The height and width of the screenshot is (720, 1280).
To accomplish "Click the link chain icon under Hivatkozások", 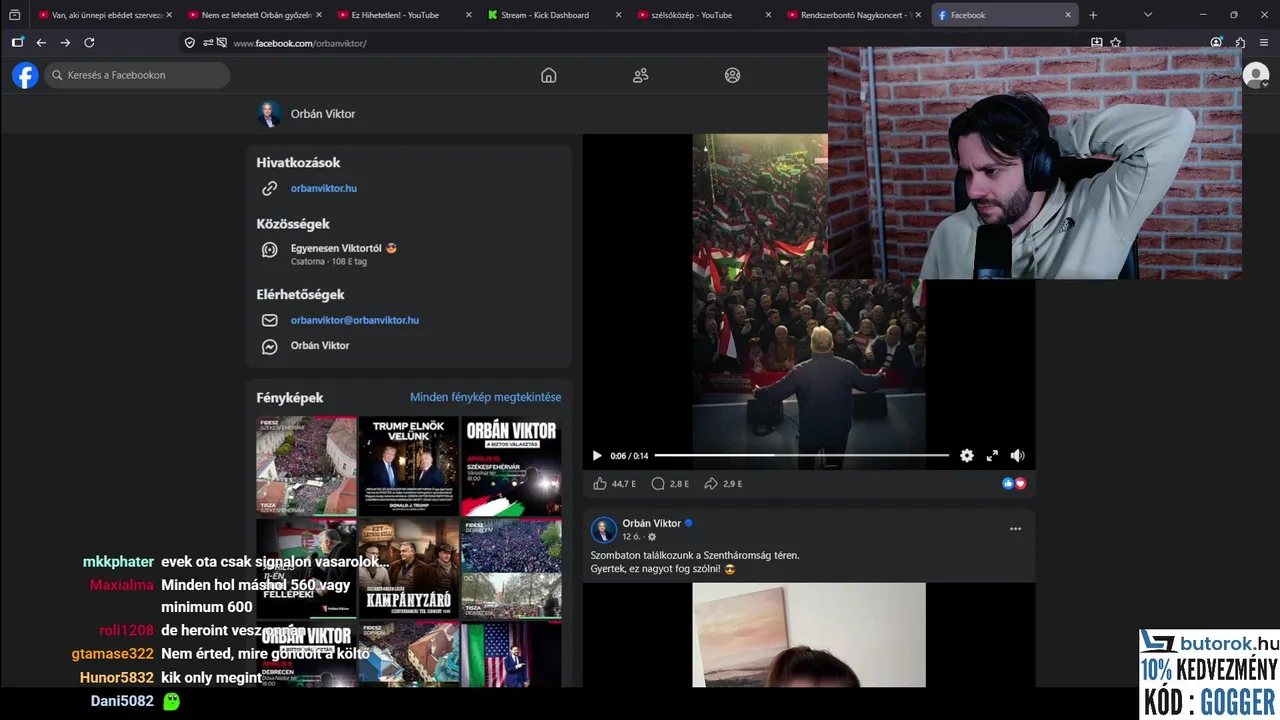I will click(x=269, y=188).
